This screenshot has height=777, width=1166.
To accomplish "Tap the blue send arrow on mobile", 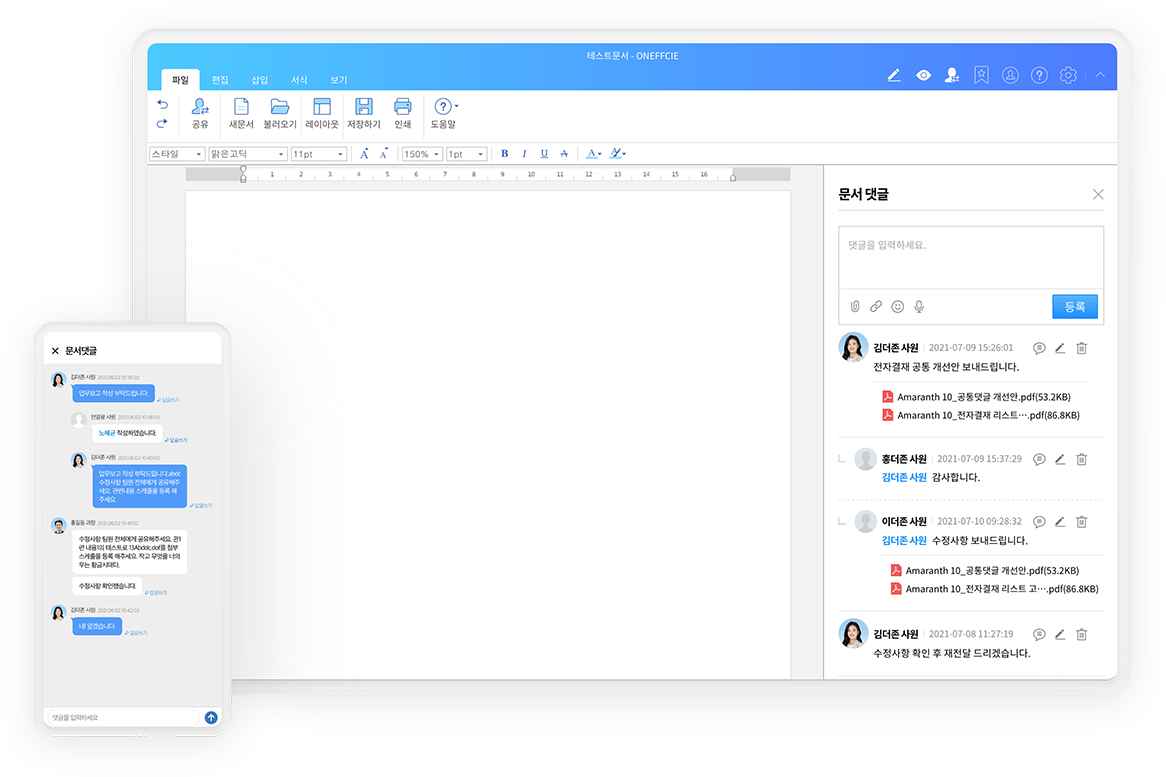I will (x=211, y=718).
